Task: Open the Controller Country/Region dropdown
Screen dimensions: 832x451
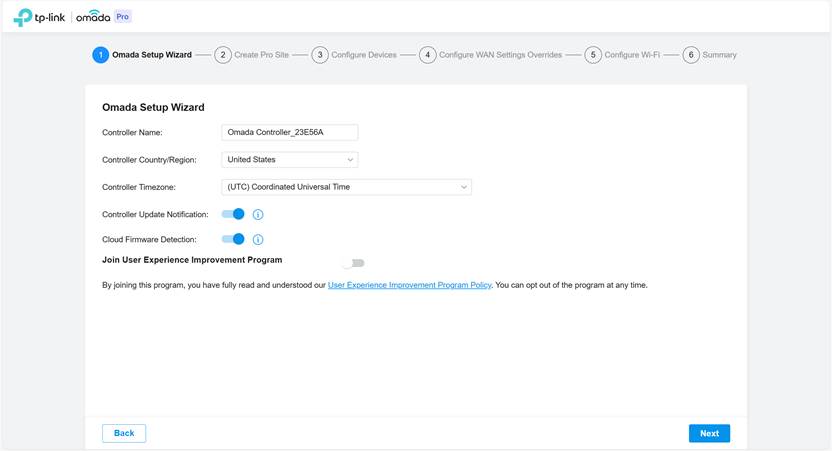Action: 289,159
